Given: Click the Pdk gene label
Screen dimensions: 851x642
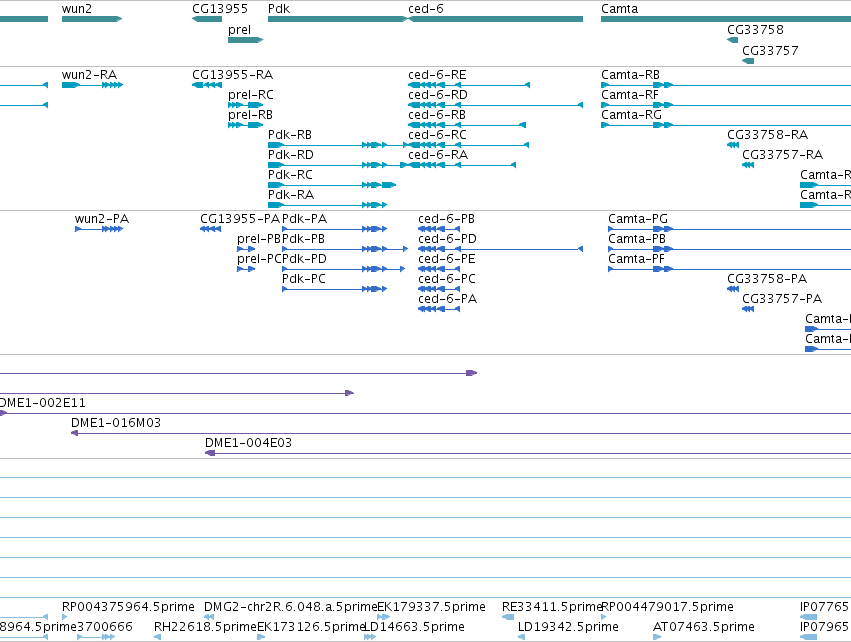Looking at the screenshot, I should pyautogui.click(x=279, y=9).
